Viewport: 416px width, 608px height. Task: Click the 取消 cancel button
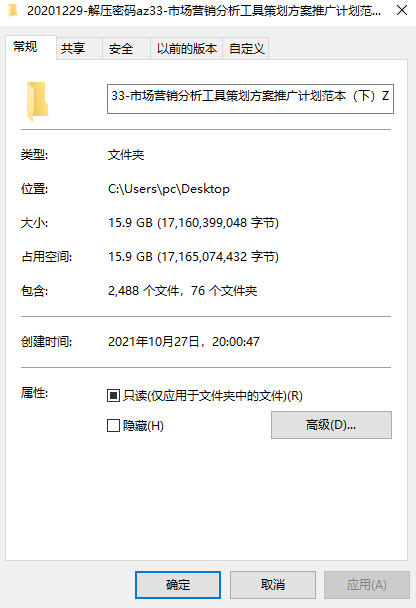[x=273, y=585]
